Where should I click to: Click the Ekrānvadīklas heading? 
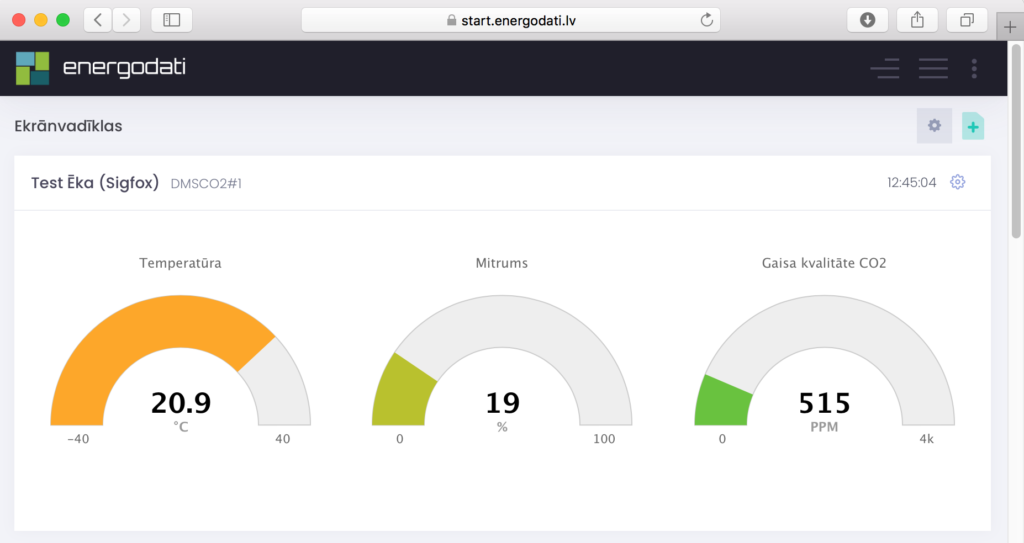[69, 126]
